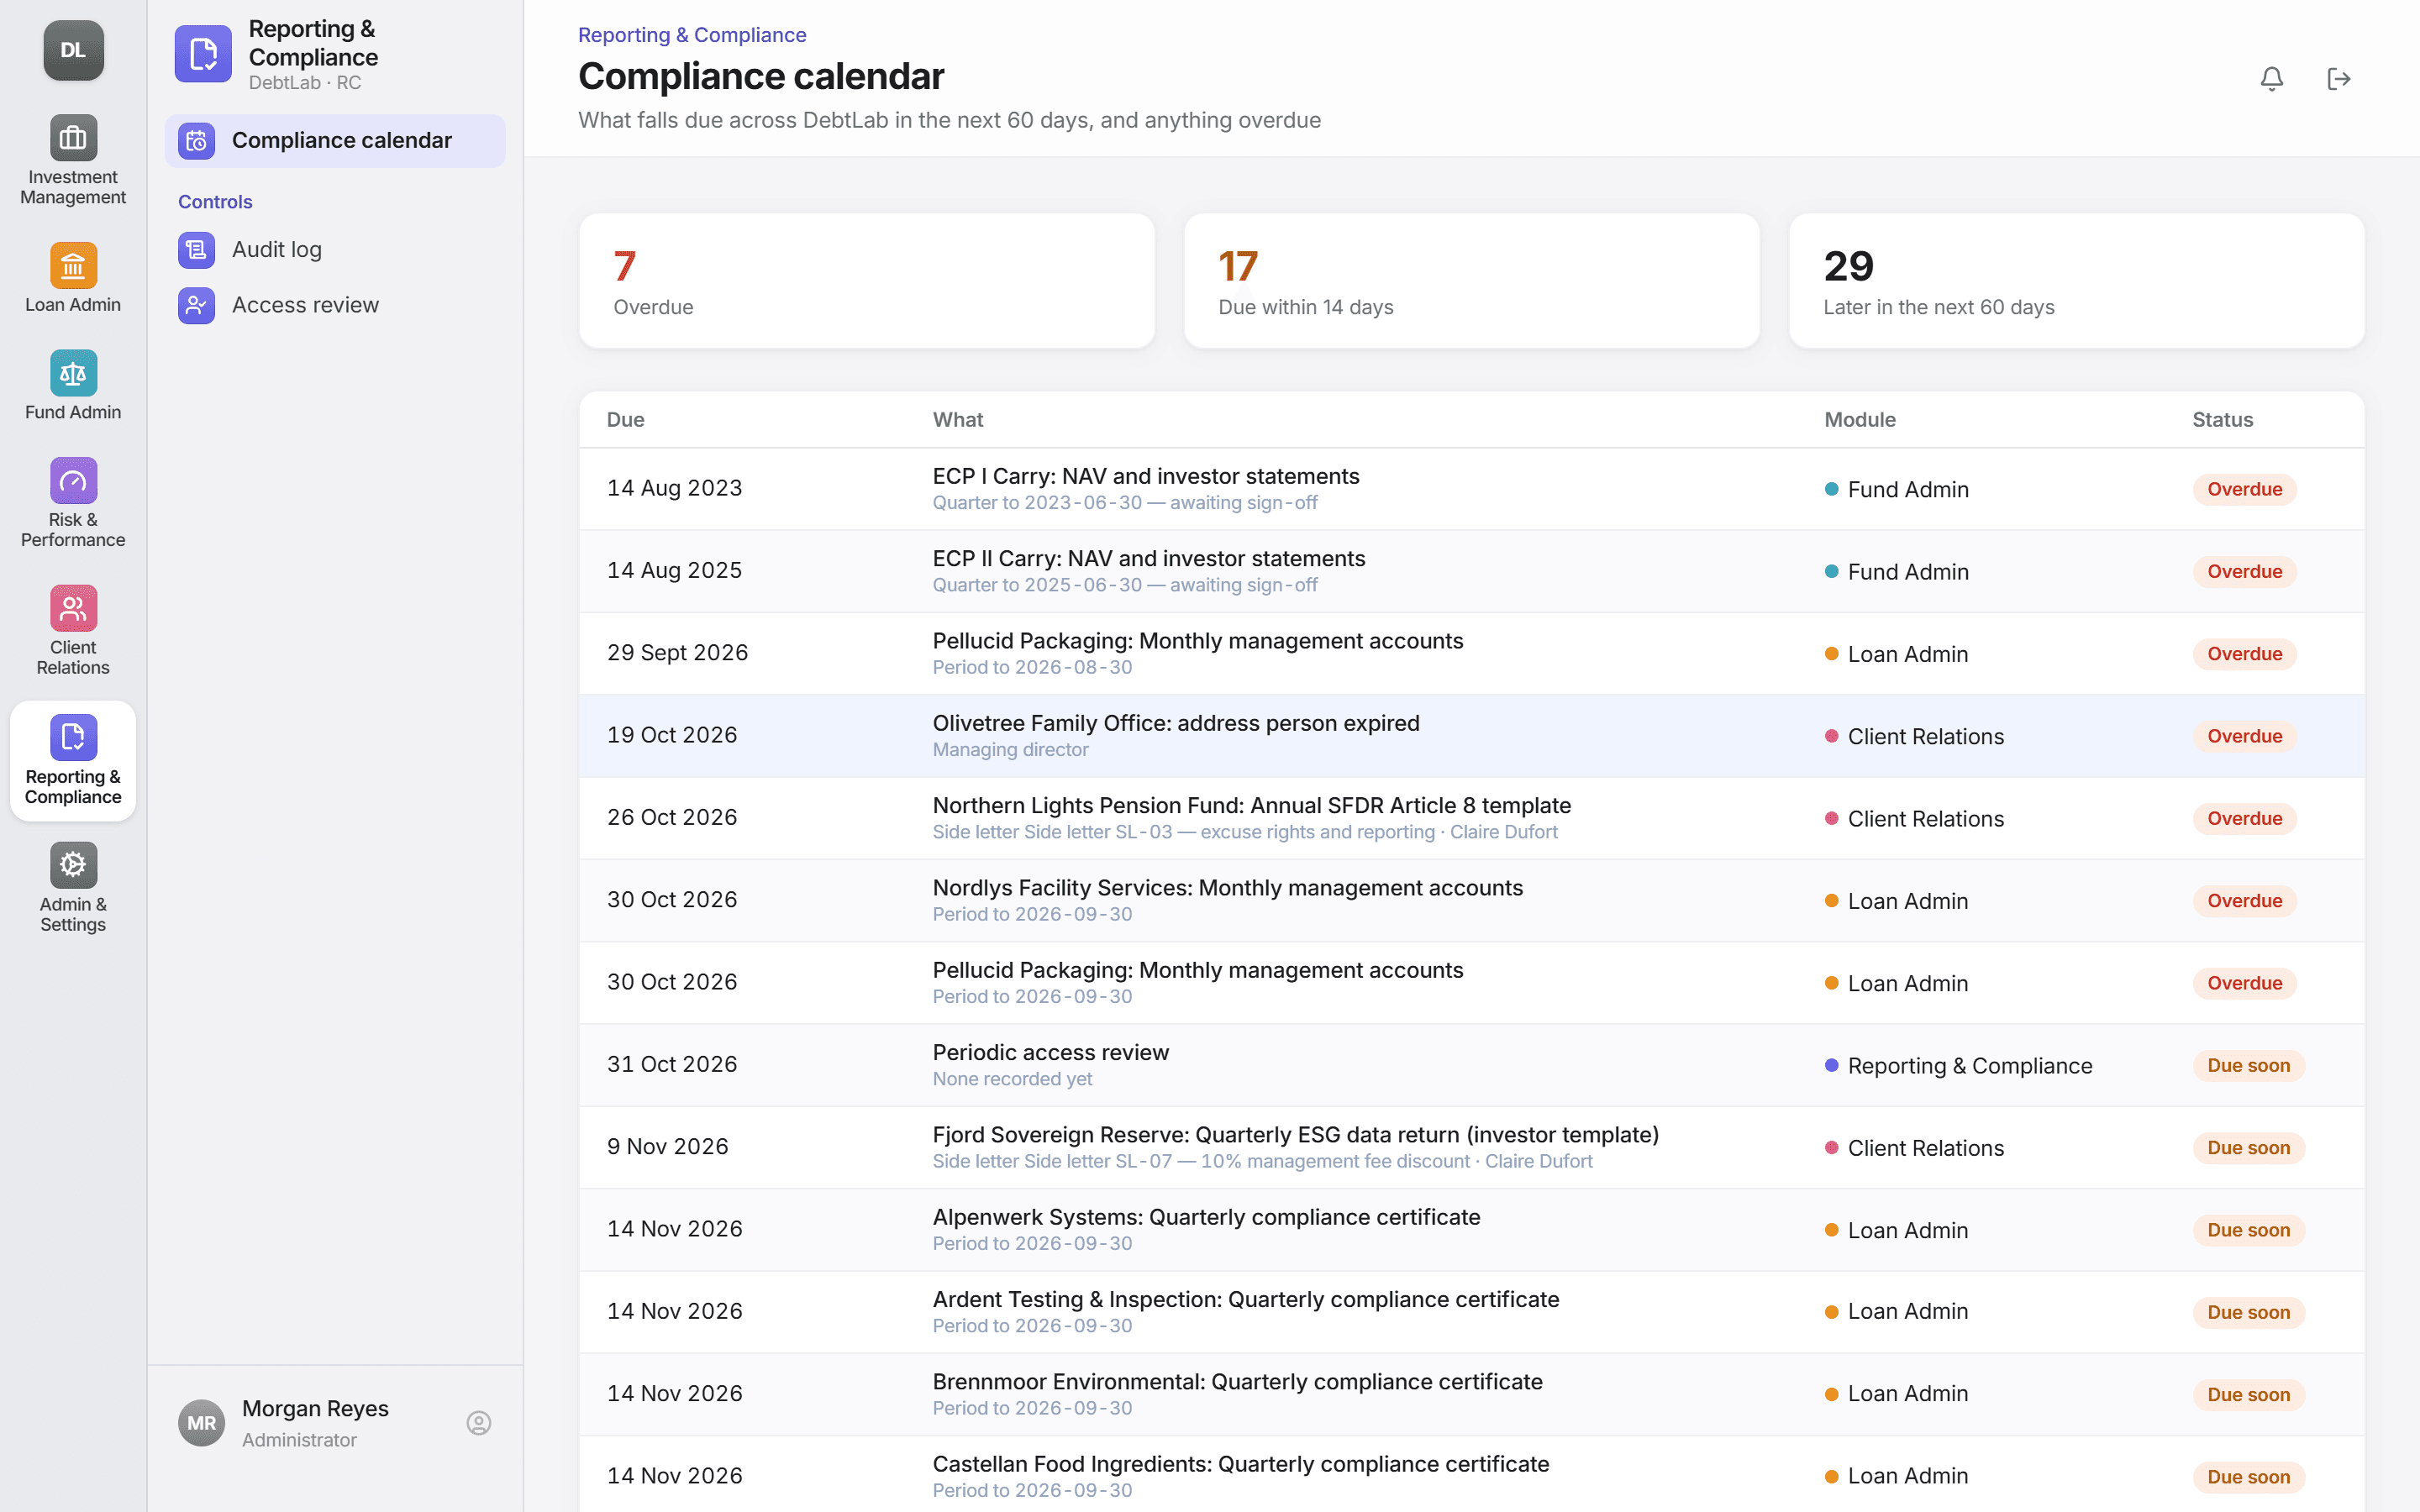Click the Compliance calendar icon
This screenshot has width=2420, height=1512.
pos(196,141)
